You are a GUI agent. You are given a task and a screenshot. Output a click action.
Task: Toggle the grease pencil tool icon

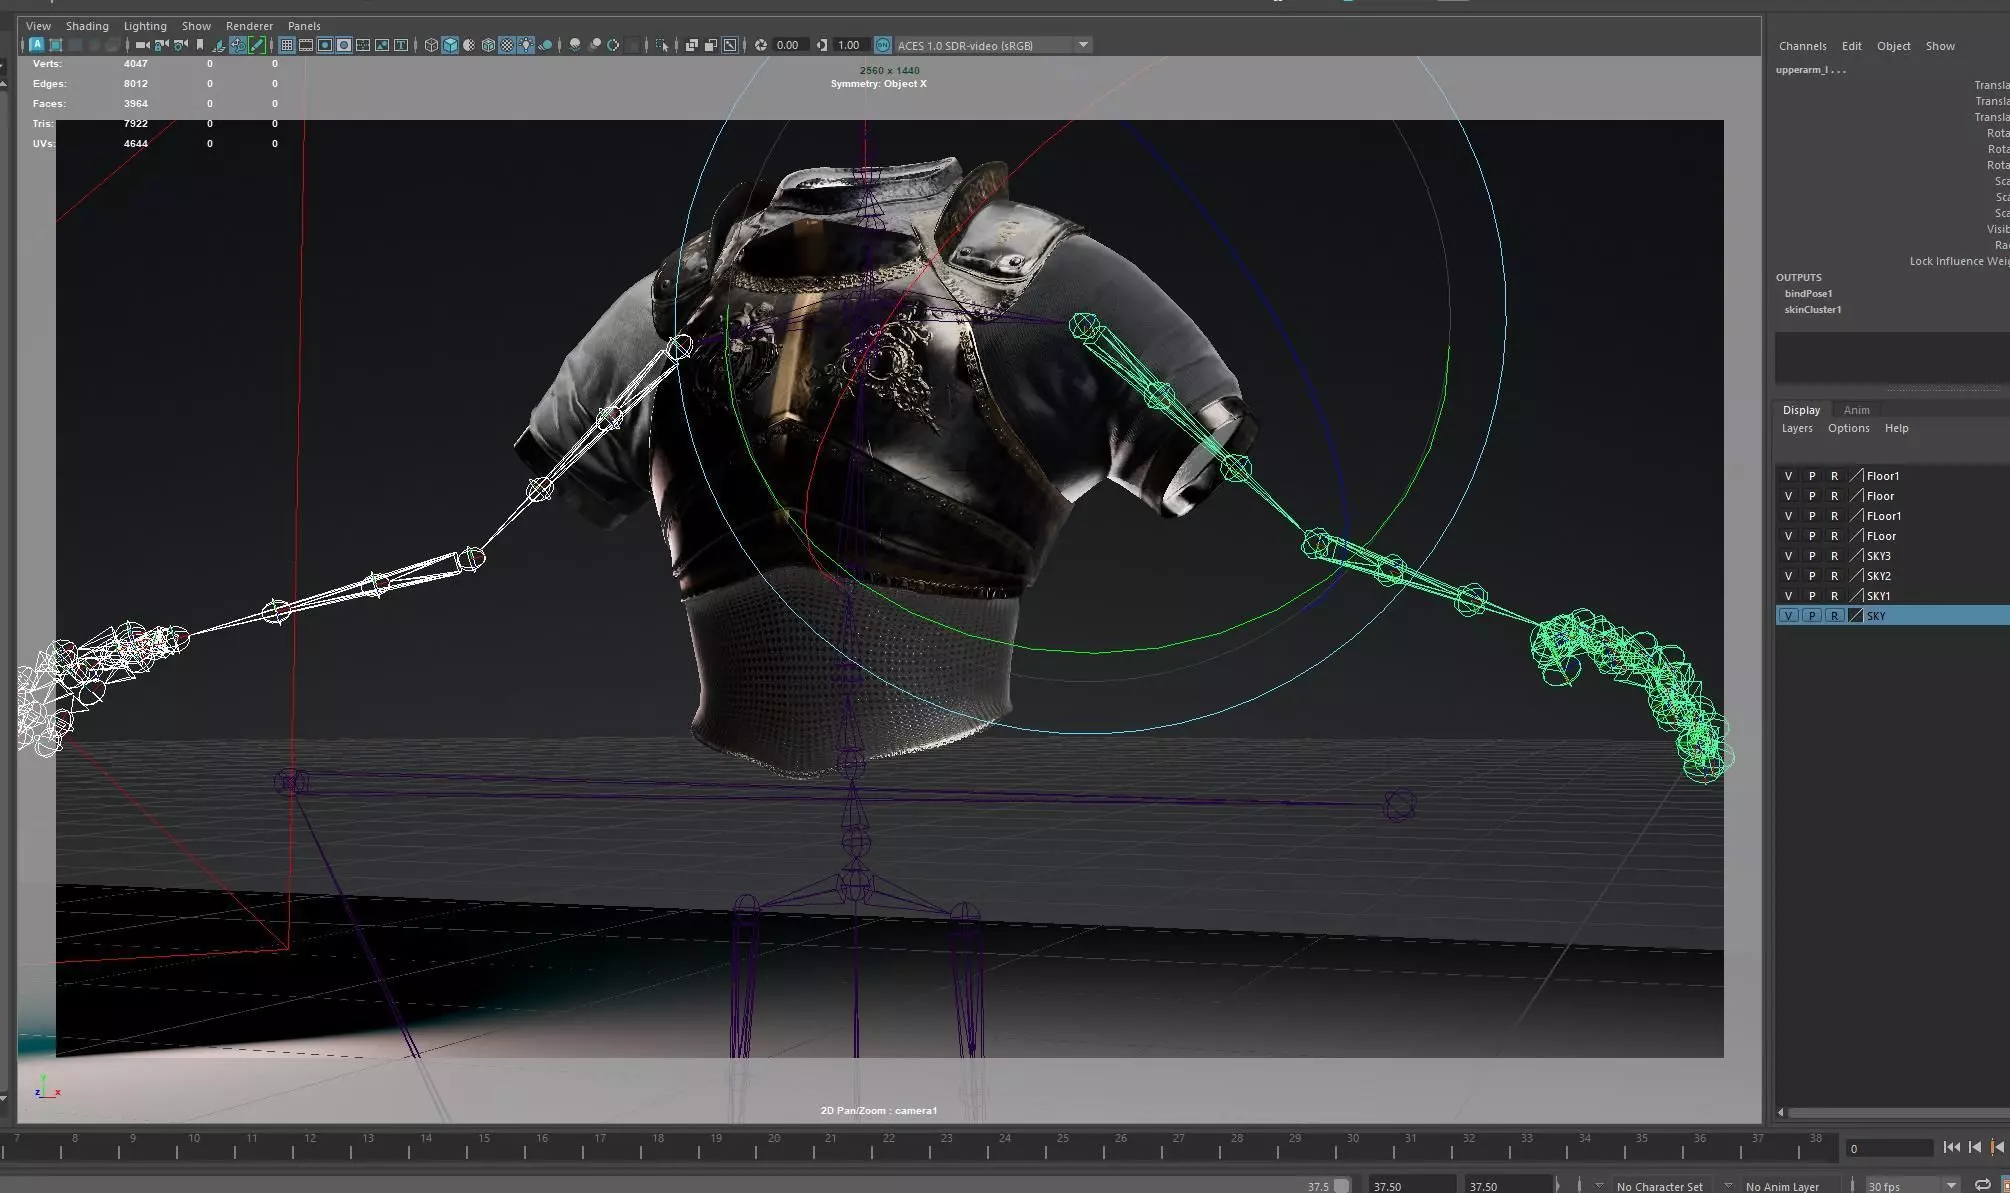pyautogui.click(x=256, y=45)
